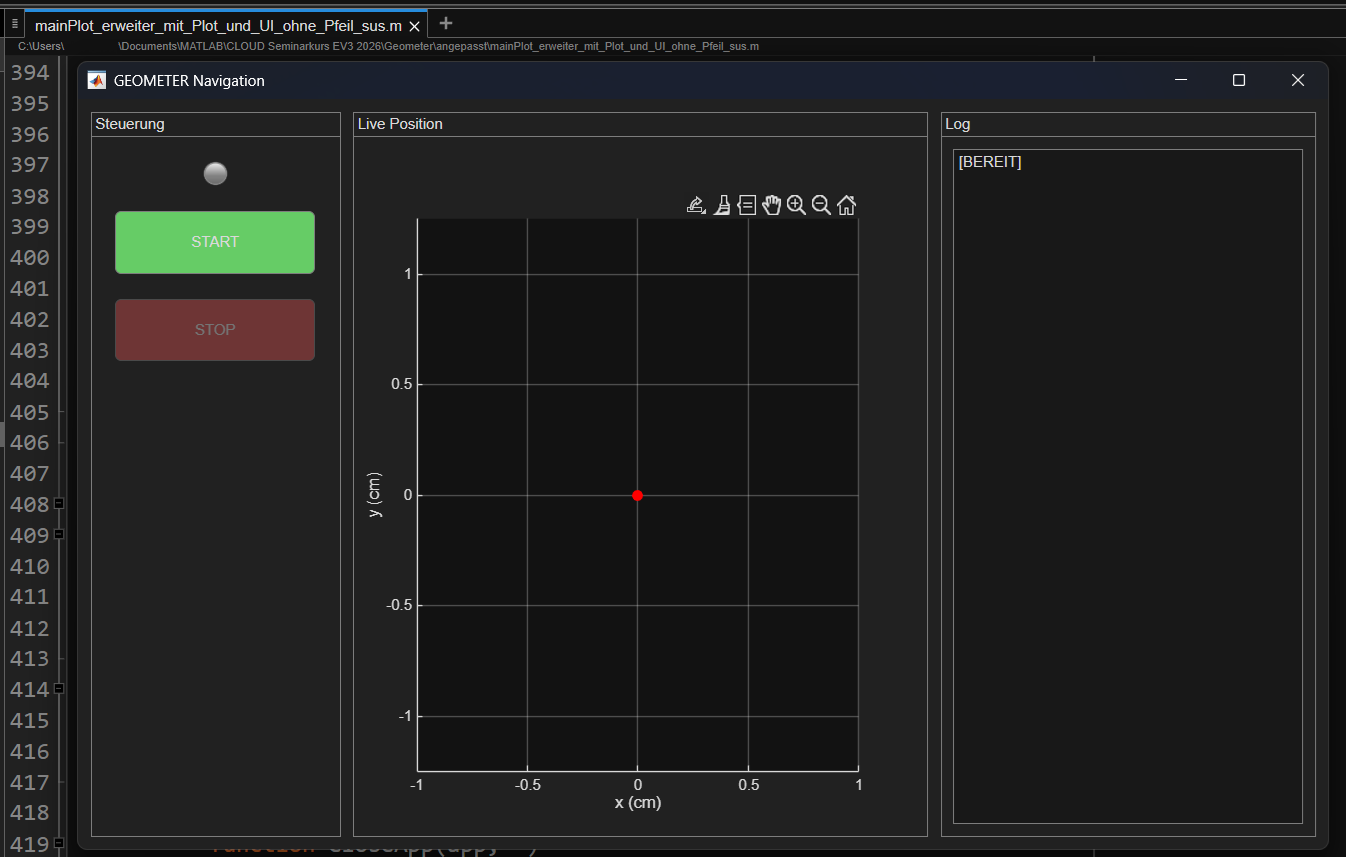Start navigation with the green START button
The width and height of the screenshot is (1346, 857).
[215, 242]
